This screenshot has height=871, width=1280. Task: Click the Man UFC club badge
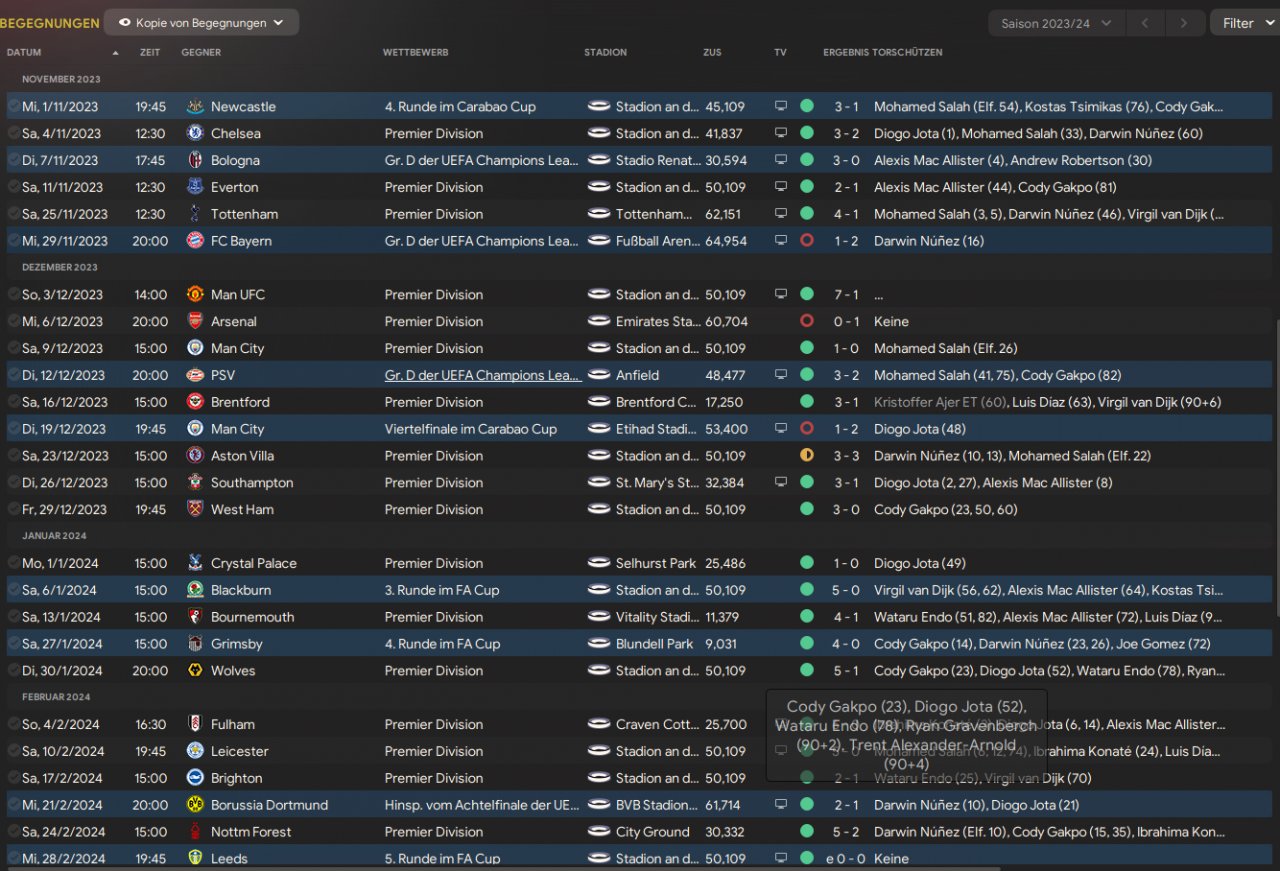click(x=195, y=295)
